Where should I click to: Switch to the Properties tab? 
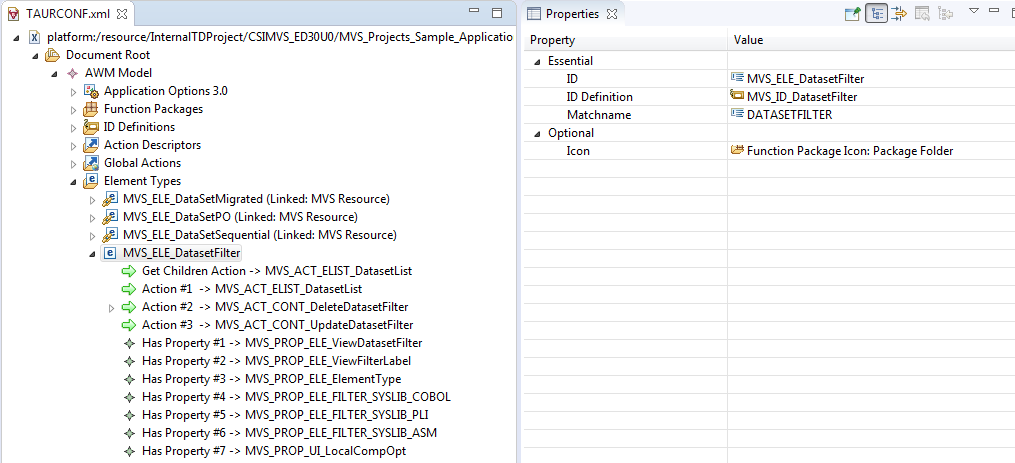pos(572,14)
